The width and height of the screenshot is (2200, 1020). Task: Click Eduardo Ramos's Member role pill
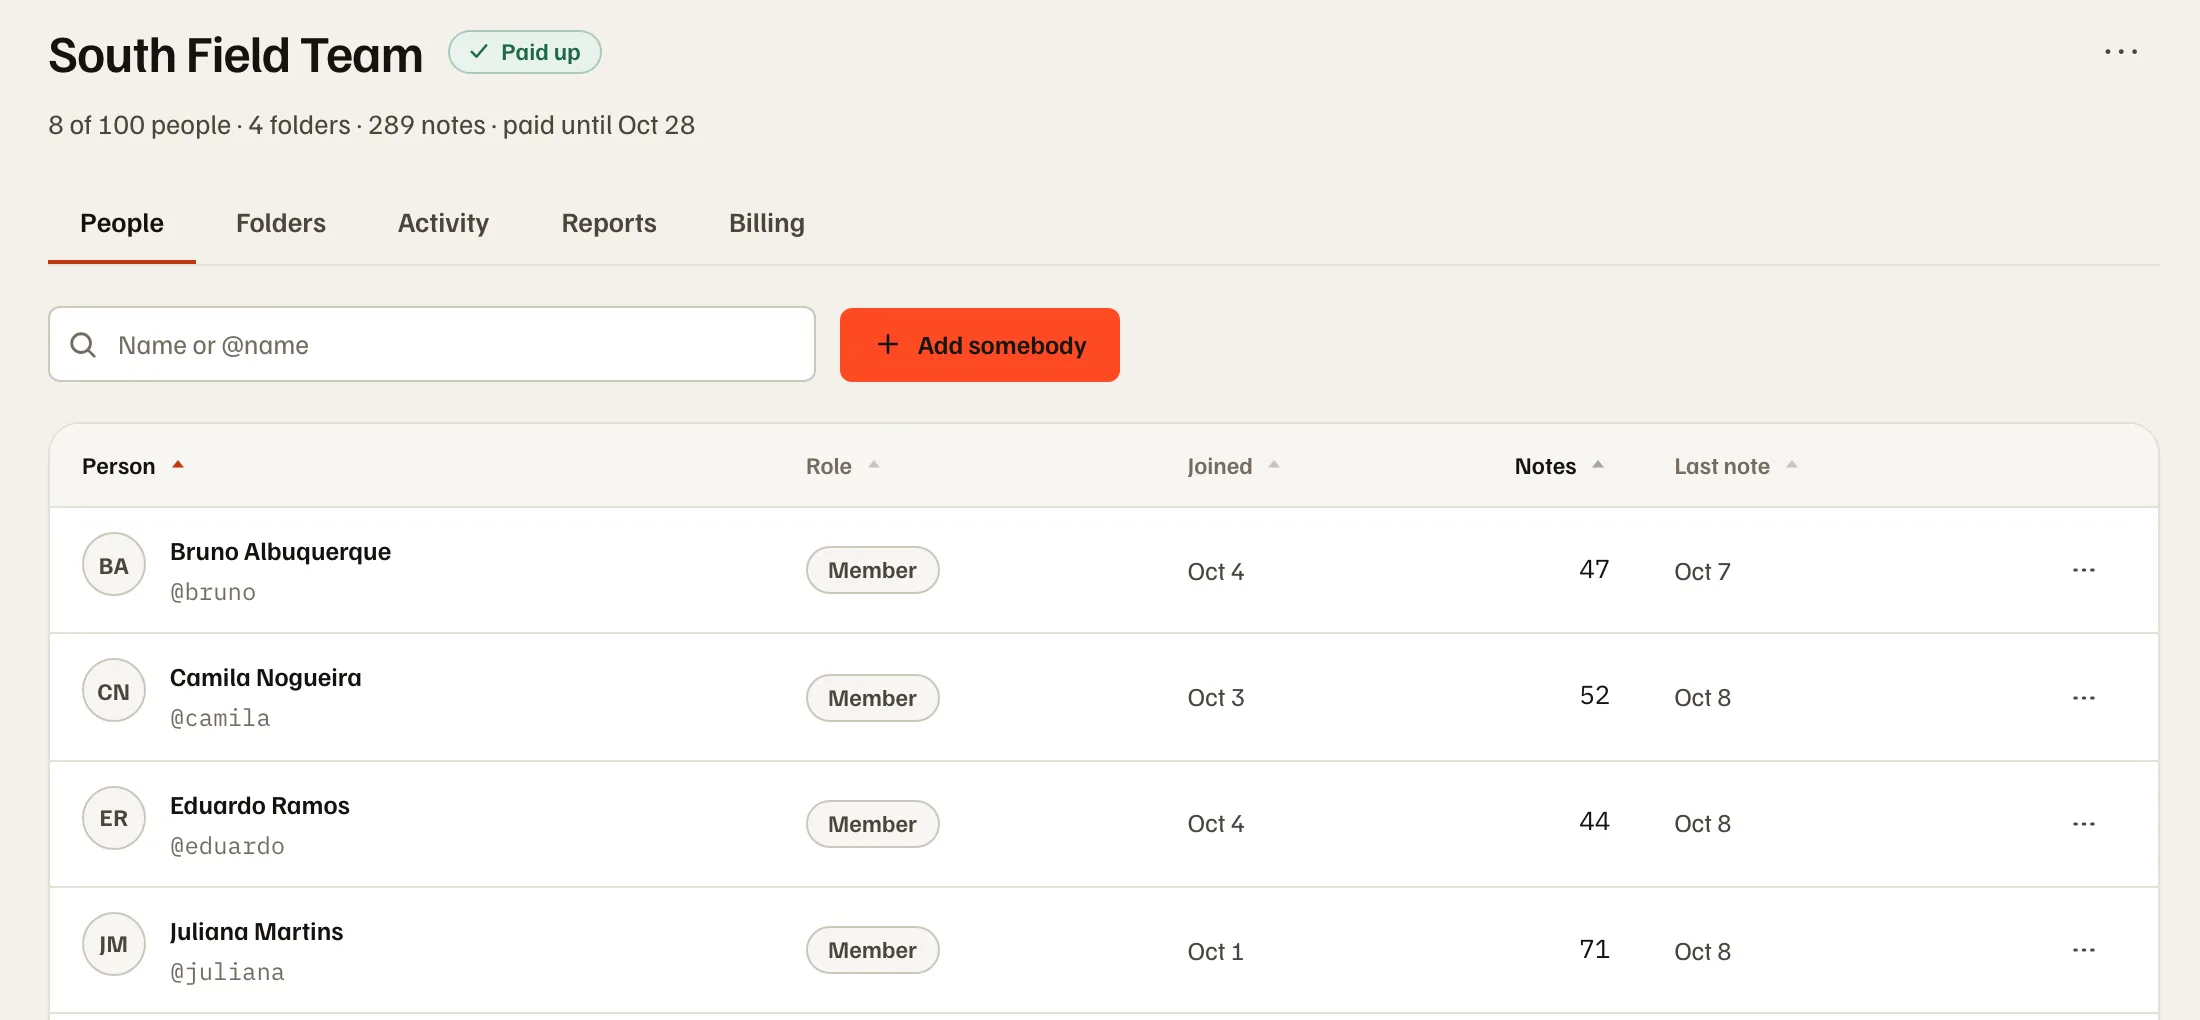click(x=872, y=824)
